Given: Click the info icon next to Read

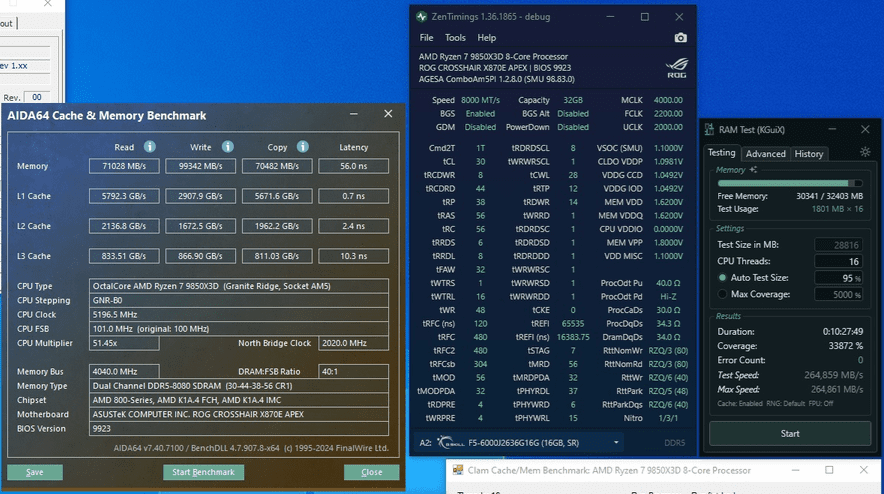Looking at the screenshot, I should 149,147.
